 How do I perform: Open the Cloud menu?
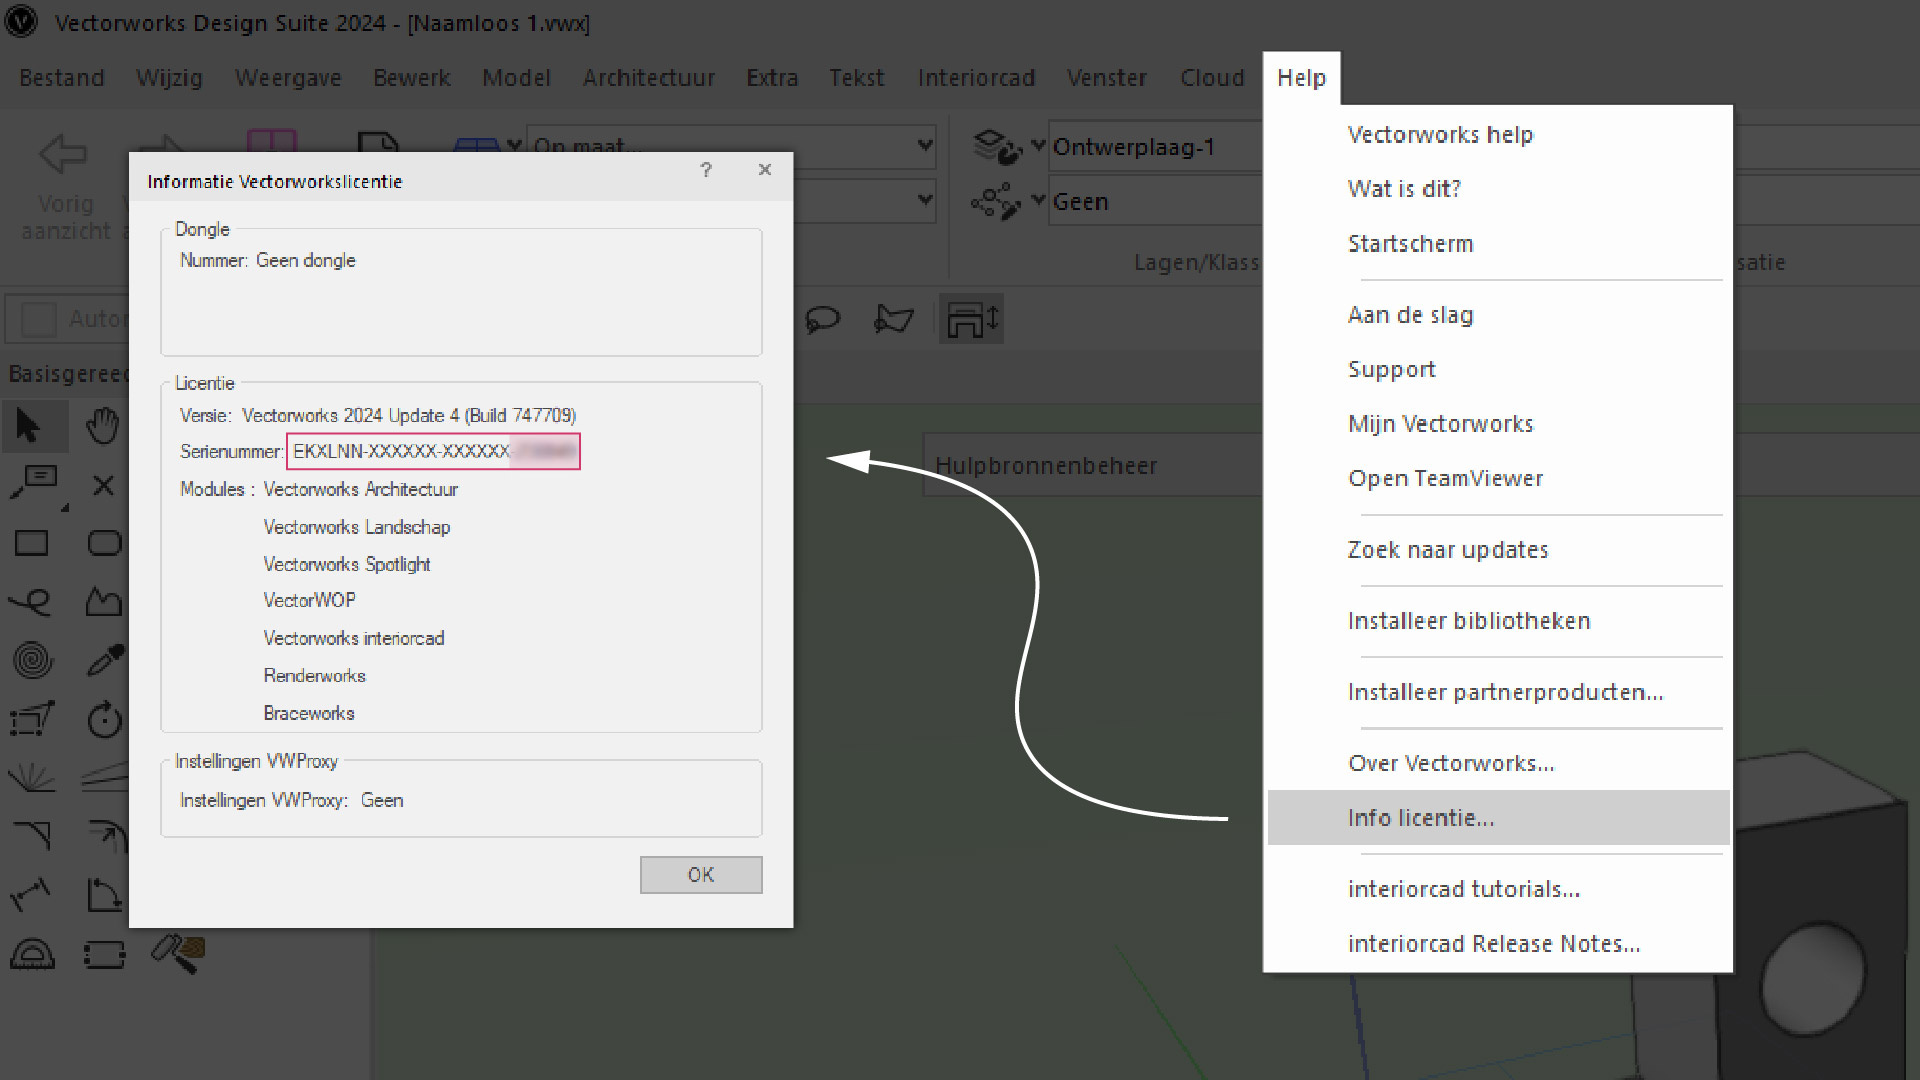(1212, 78)
